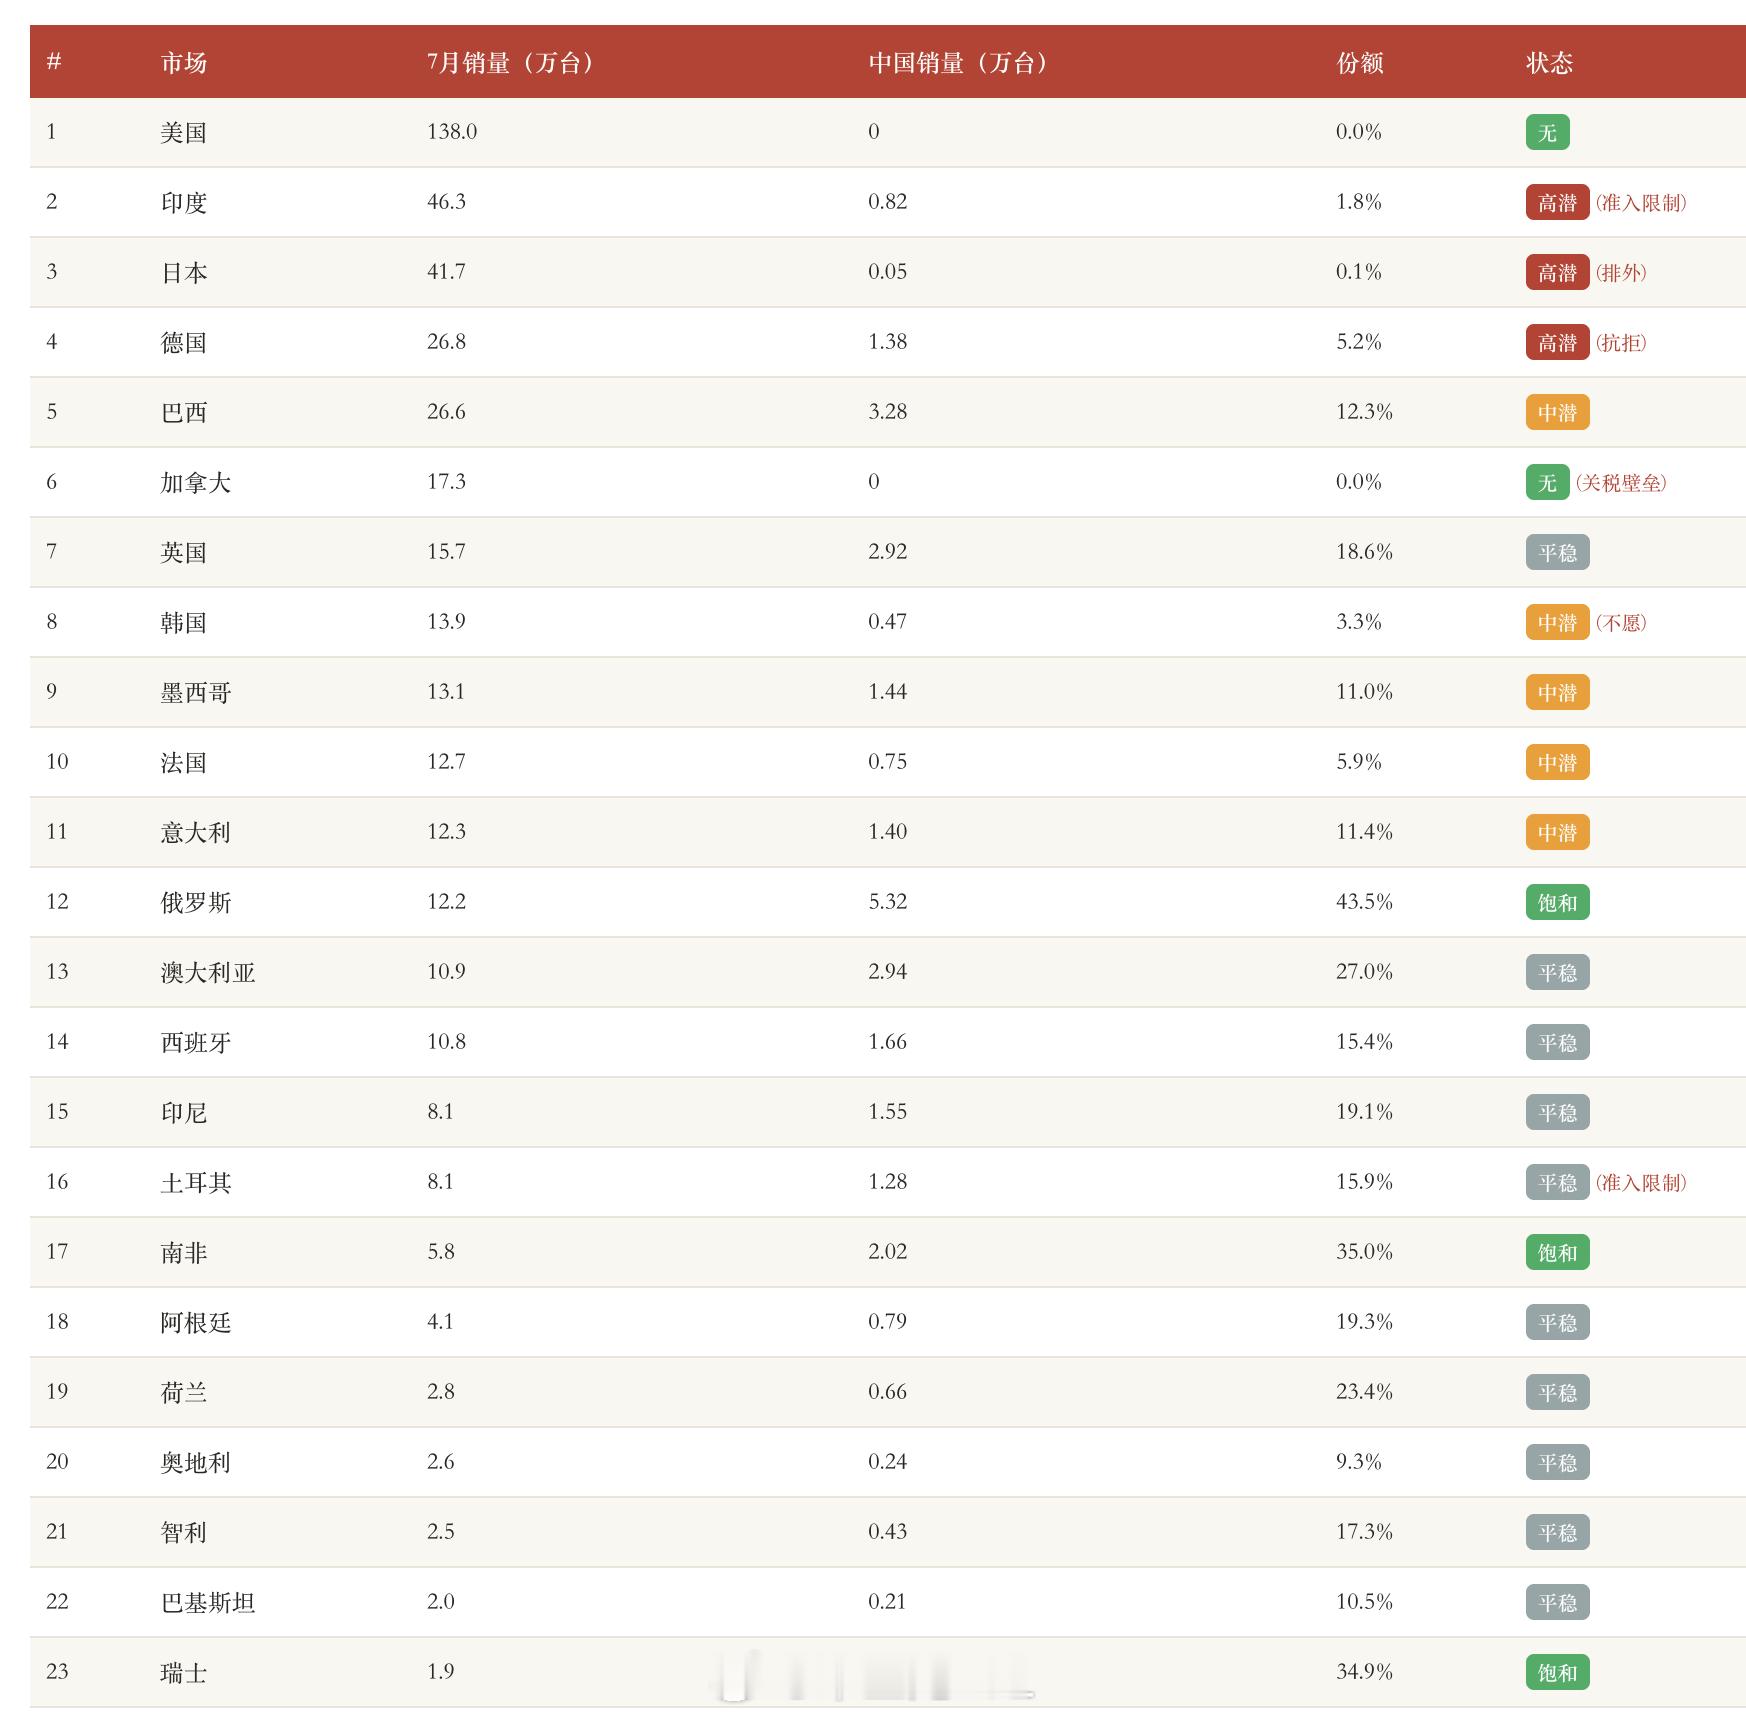
Task: Click the 份额 column header
Action: 1360,63
